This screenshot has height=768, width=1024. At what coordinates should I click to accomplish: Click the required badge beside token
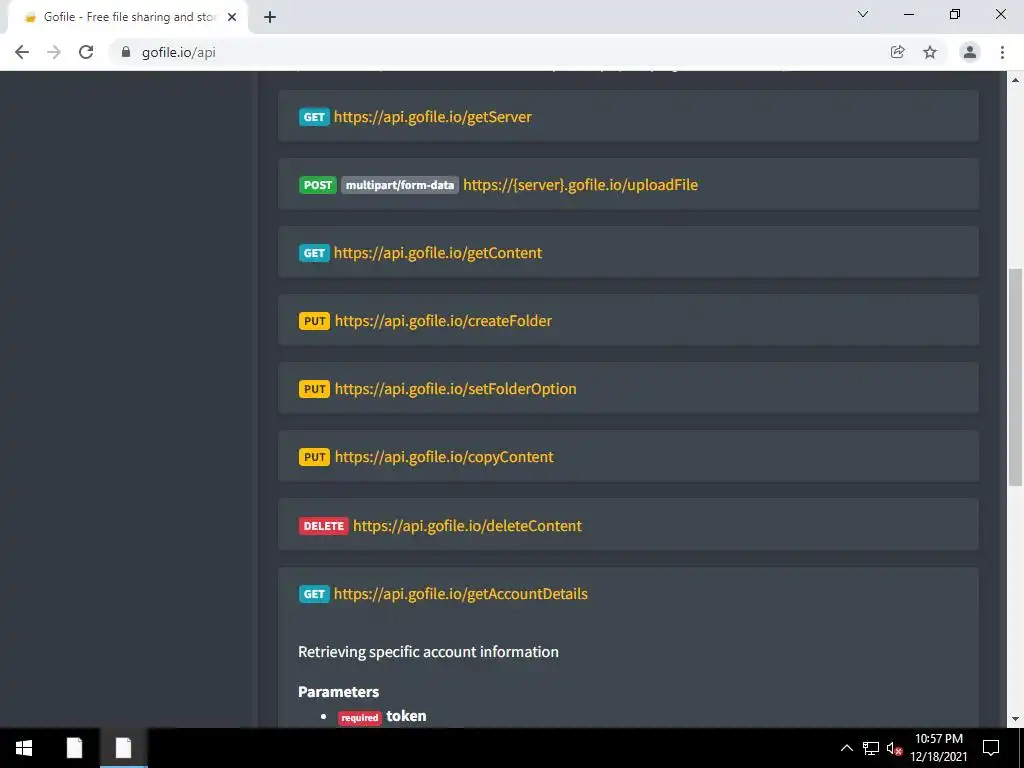point(360,717)
